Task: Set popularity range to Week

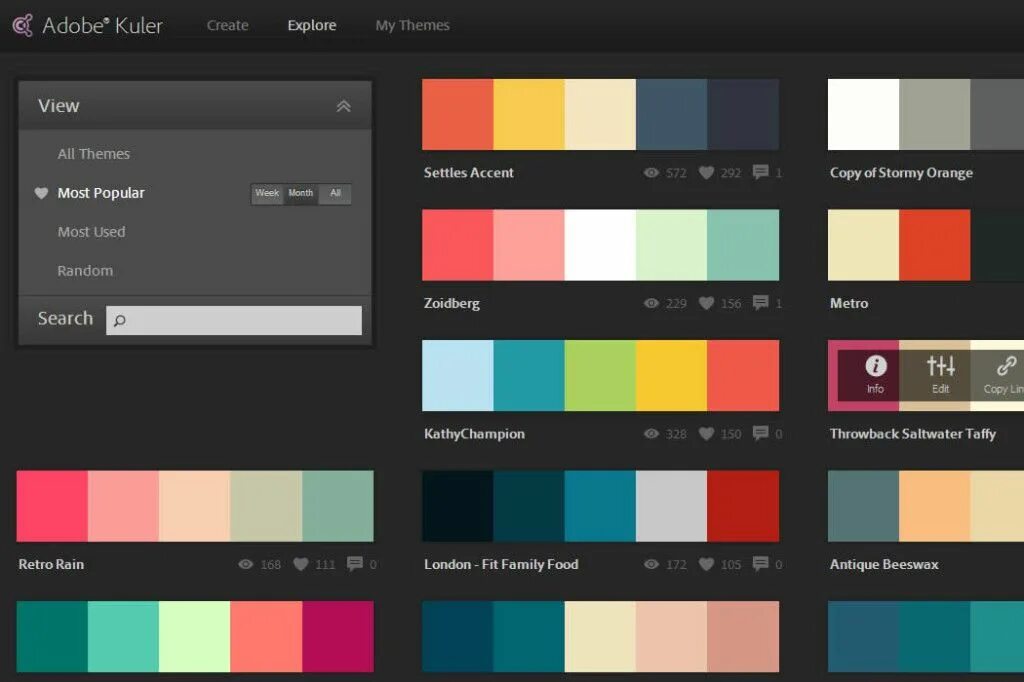Action: (267, 193)
